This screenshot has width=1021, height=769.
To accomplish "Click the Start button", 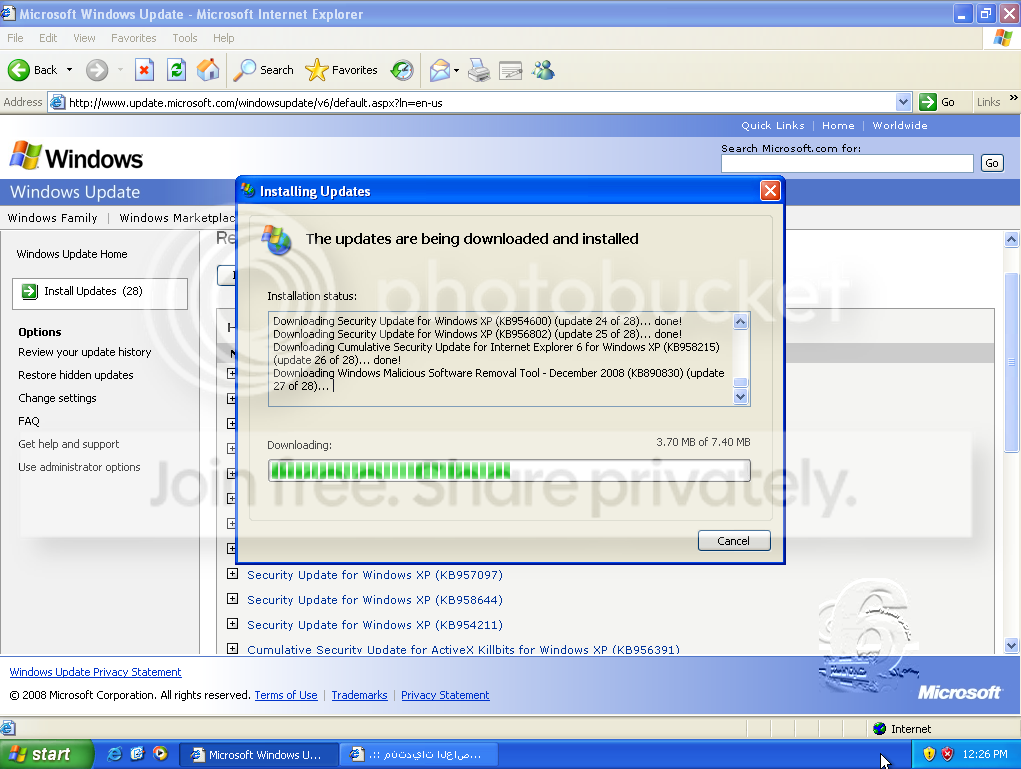I will [46, 754].
